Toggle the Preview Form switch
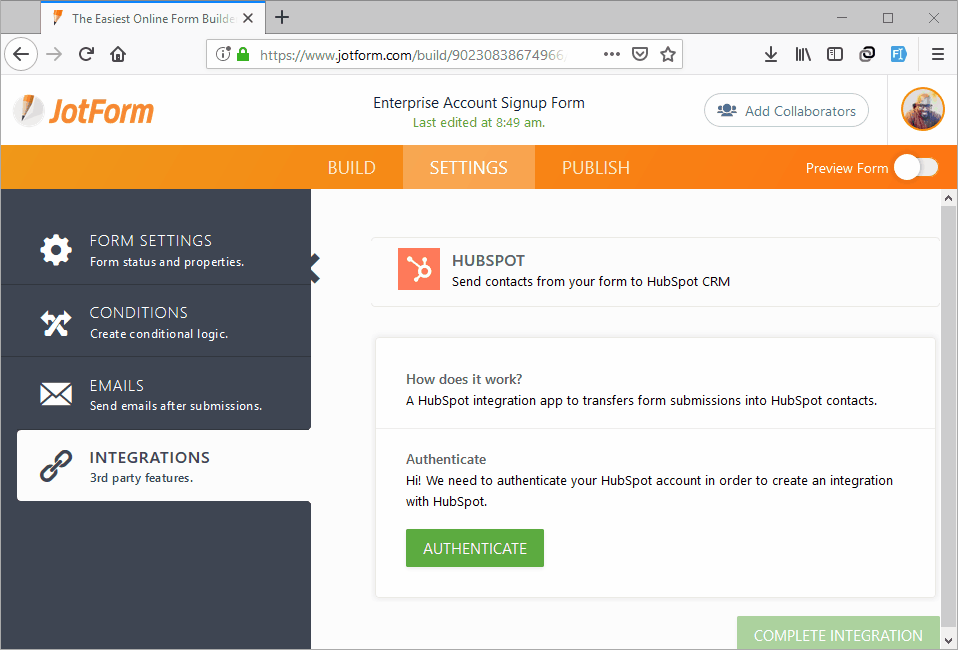 point(916,167)
